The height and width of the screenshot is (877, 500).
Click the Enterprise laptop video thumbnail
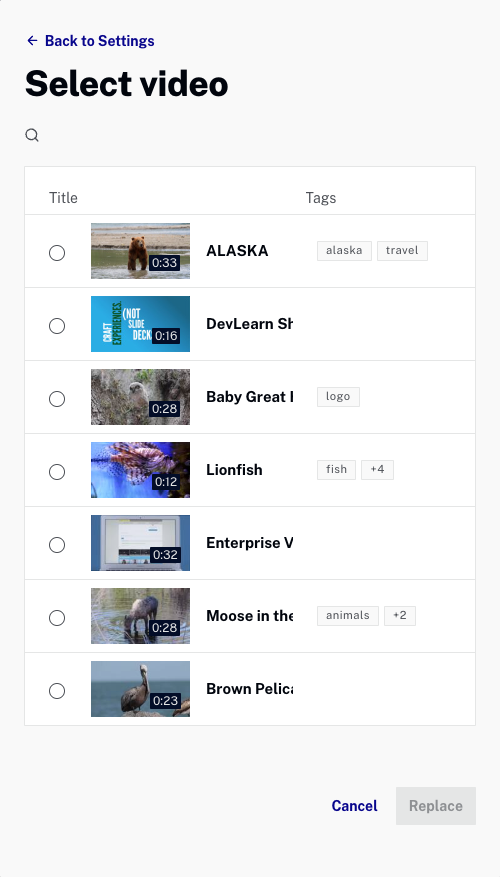click(x=140, y=543)
